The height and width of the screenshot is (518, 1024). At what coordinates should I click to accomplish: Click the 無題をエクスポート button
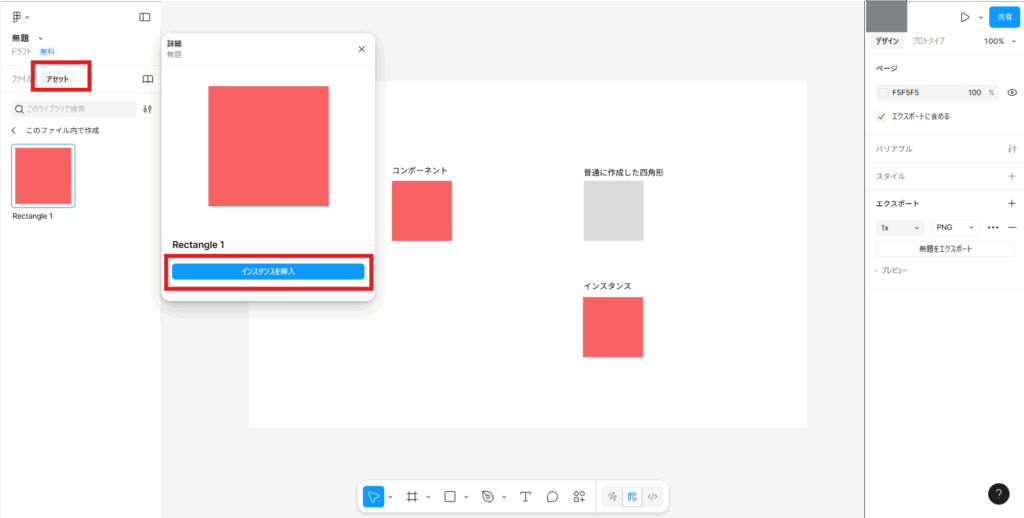click(945, 249)
